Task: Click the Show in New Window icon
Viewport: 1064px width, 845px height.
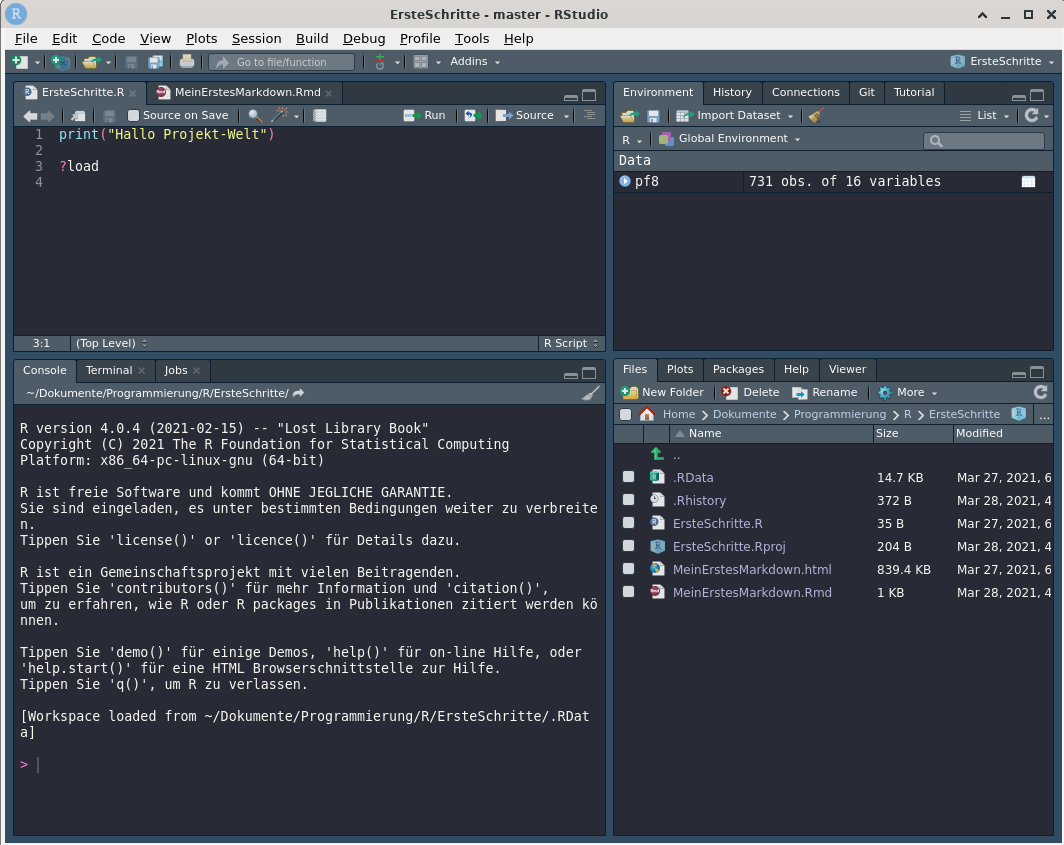Action: pyautogui.click(x=79, y=116)
